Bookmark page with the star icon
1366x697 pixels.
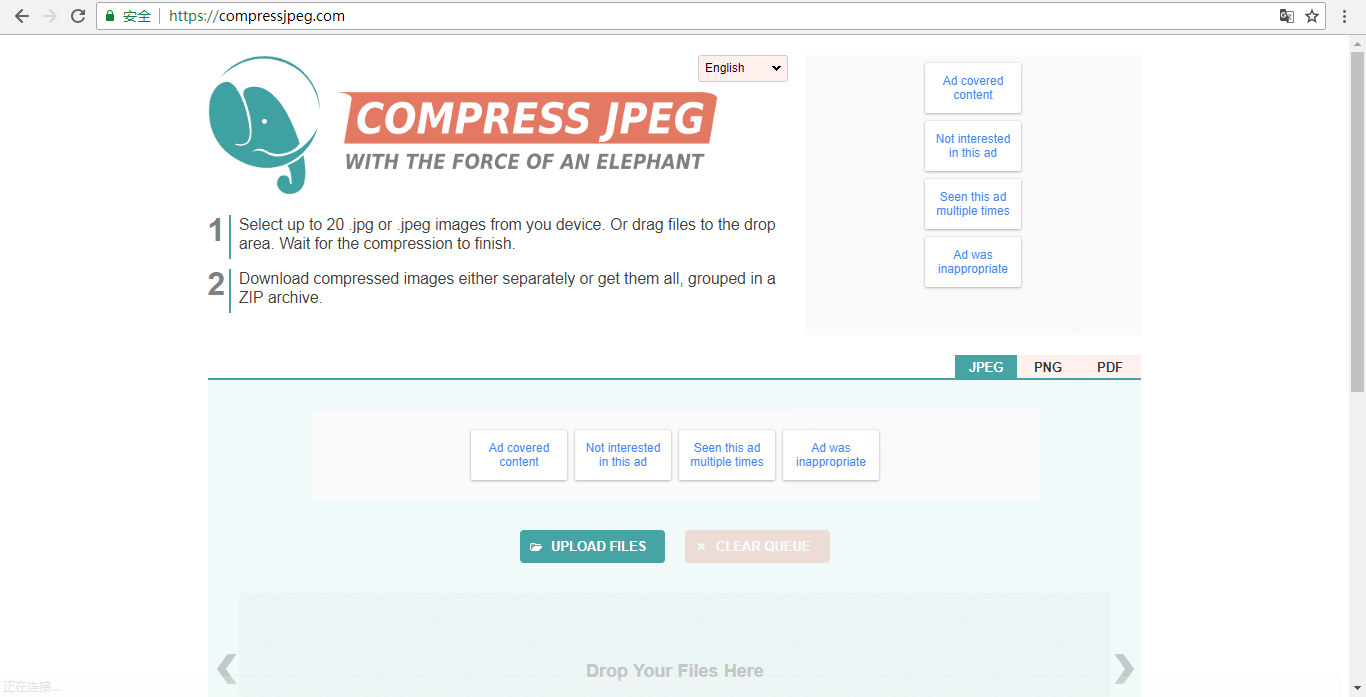pyautogui.click(x=1312, y=16)
